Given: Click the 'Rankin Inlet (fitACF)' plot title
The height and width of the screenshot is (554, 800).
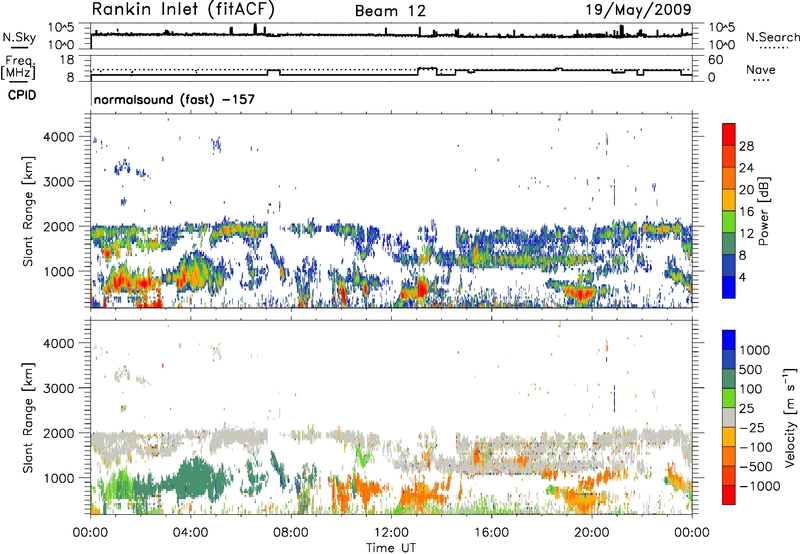Looking at the screenshot, I should coord(183,10).
